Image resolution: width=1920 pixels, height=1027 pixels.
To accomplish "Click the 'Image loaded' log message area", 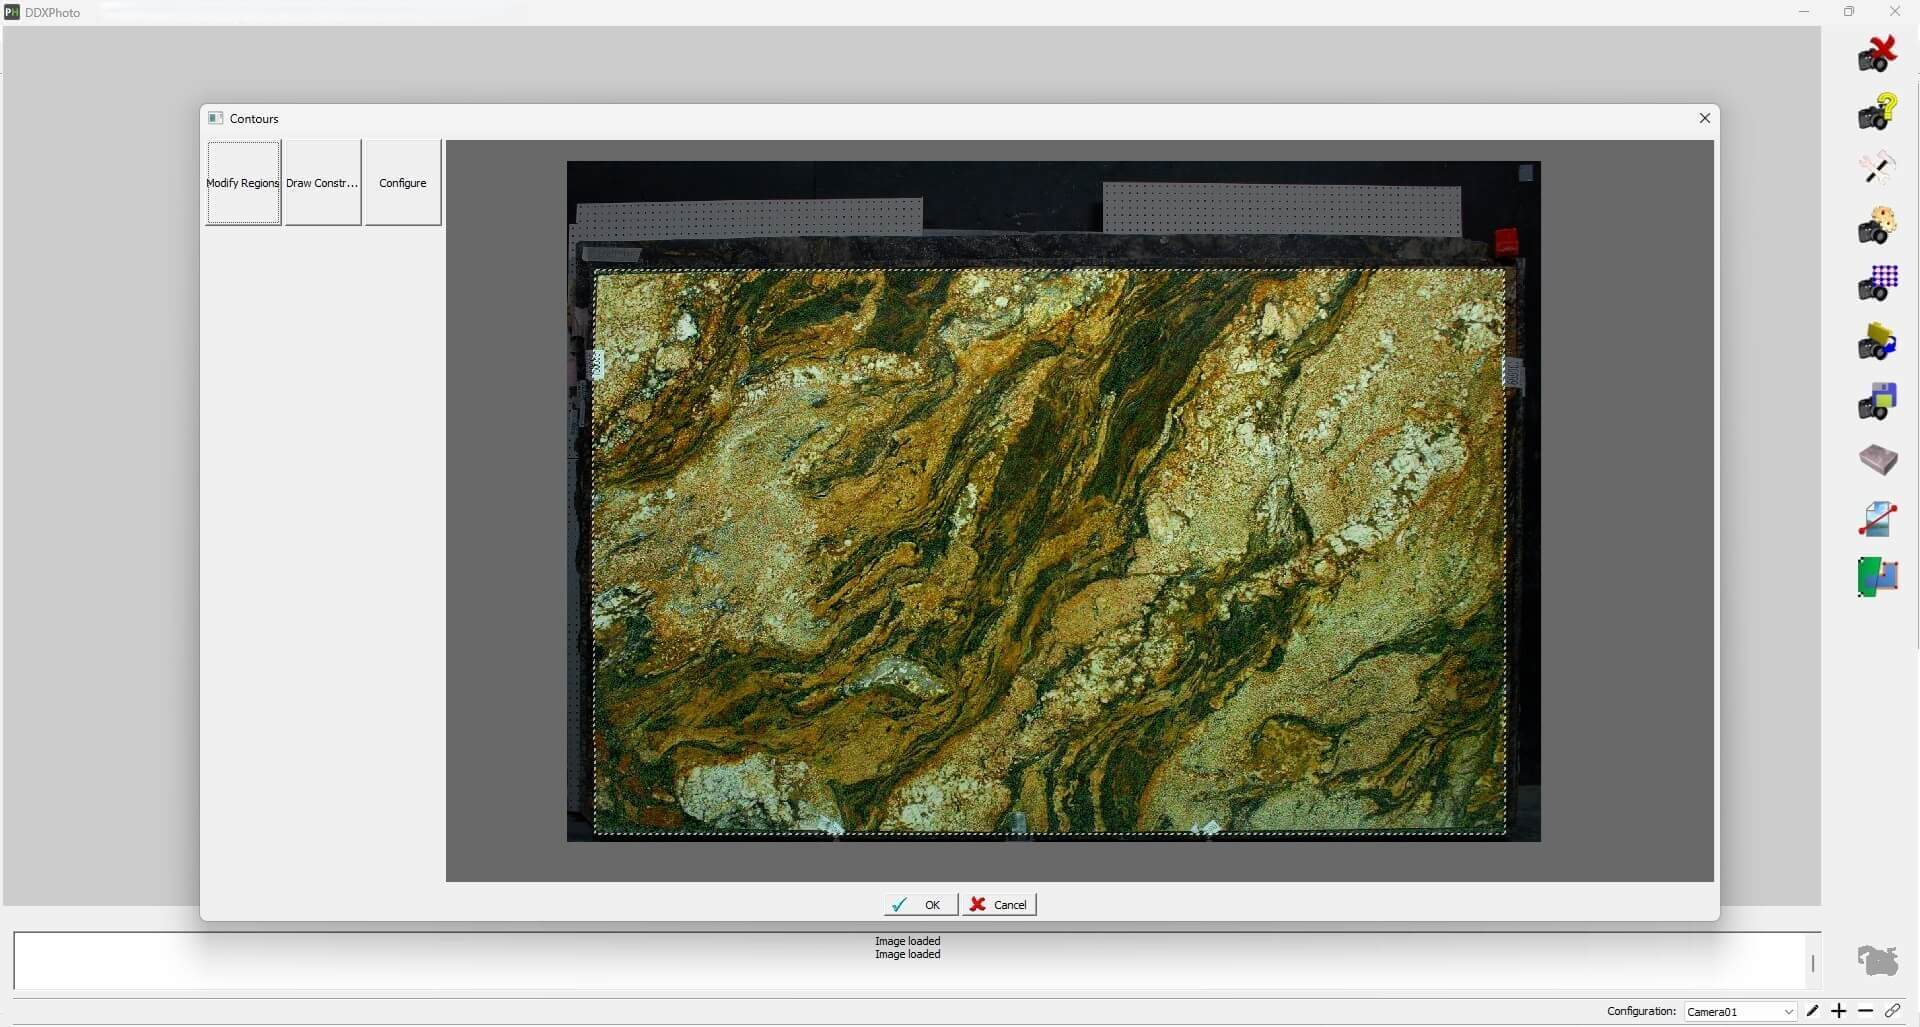I will 908,948.
